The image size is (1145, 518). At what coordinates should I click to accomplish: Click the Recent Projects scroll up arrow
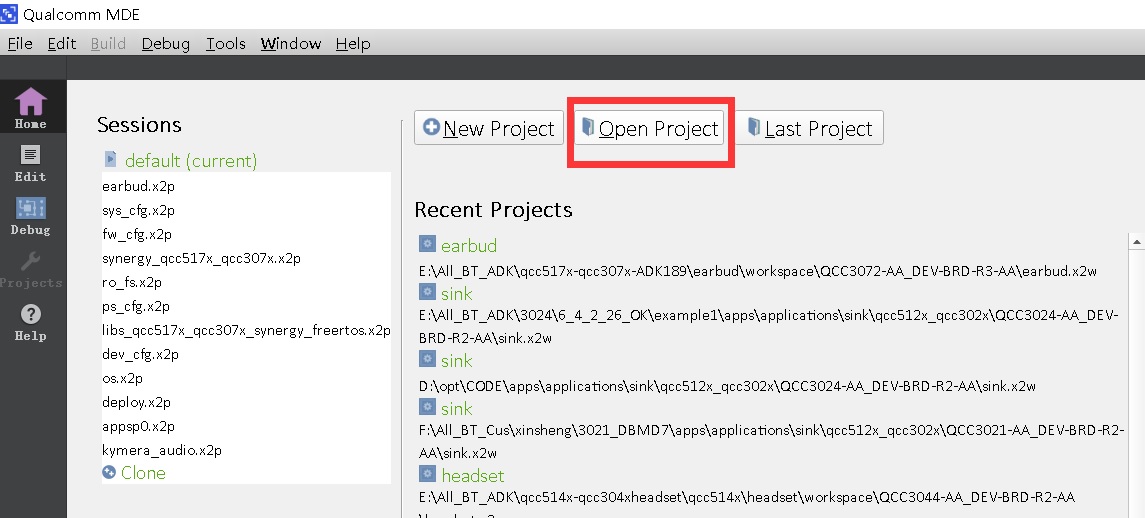pos(1136,241)
